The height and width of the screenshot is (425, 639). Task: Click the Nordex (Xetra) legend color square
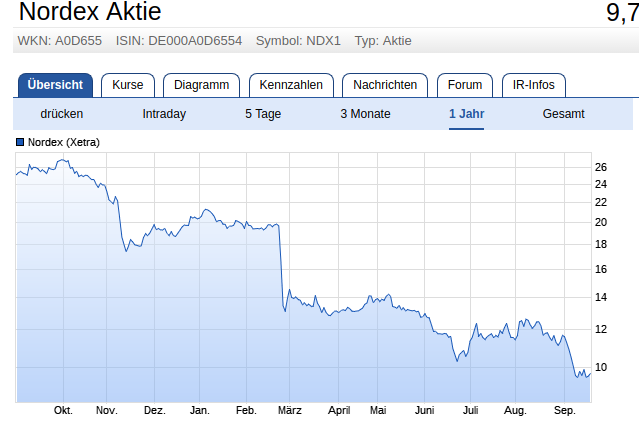click(20, 143)
